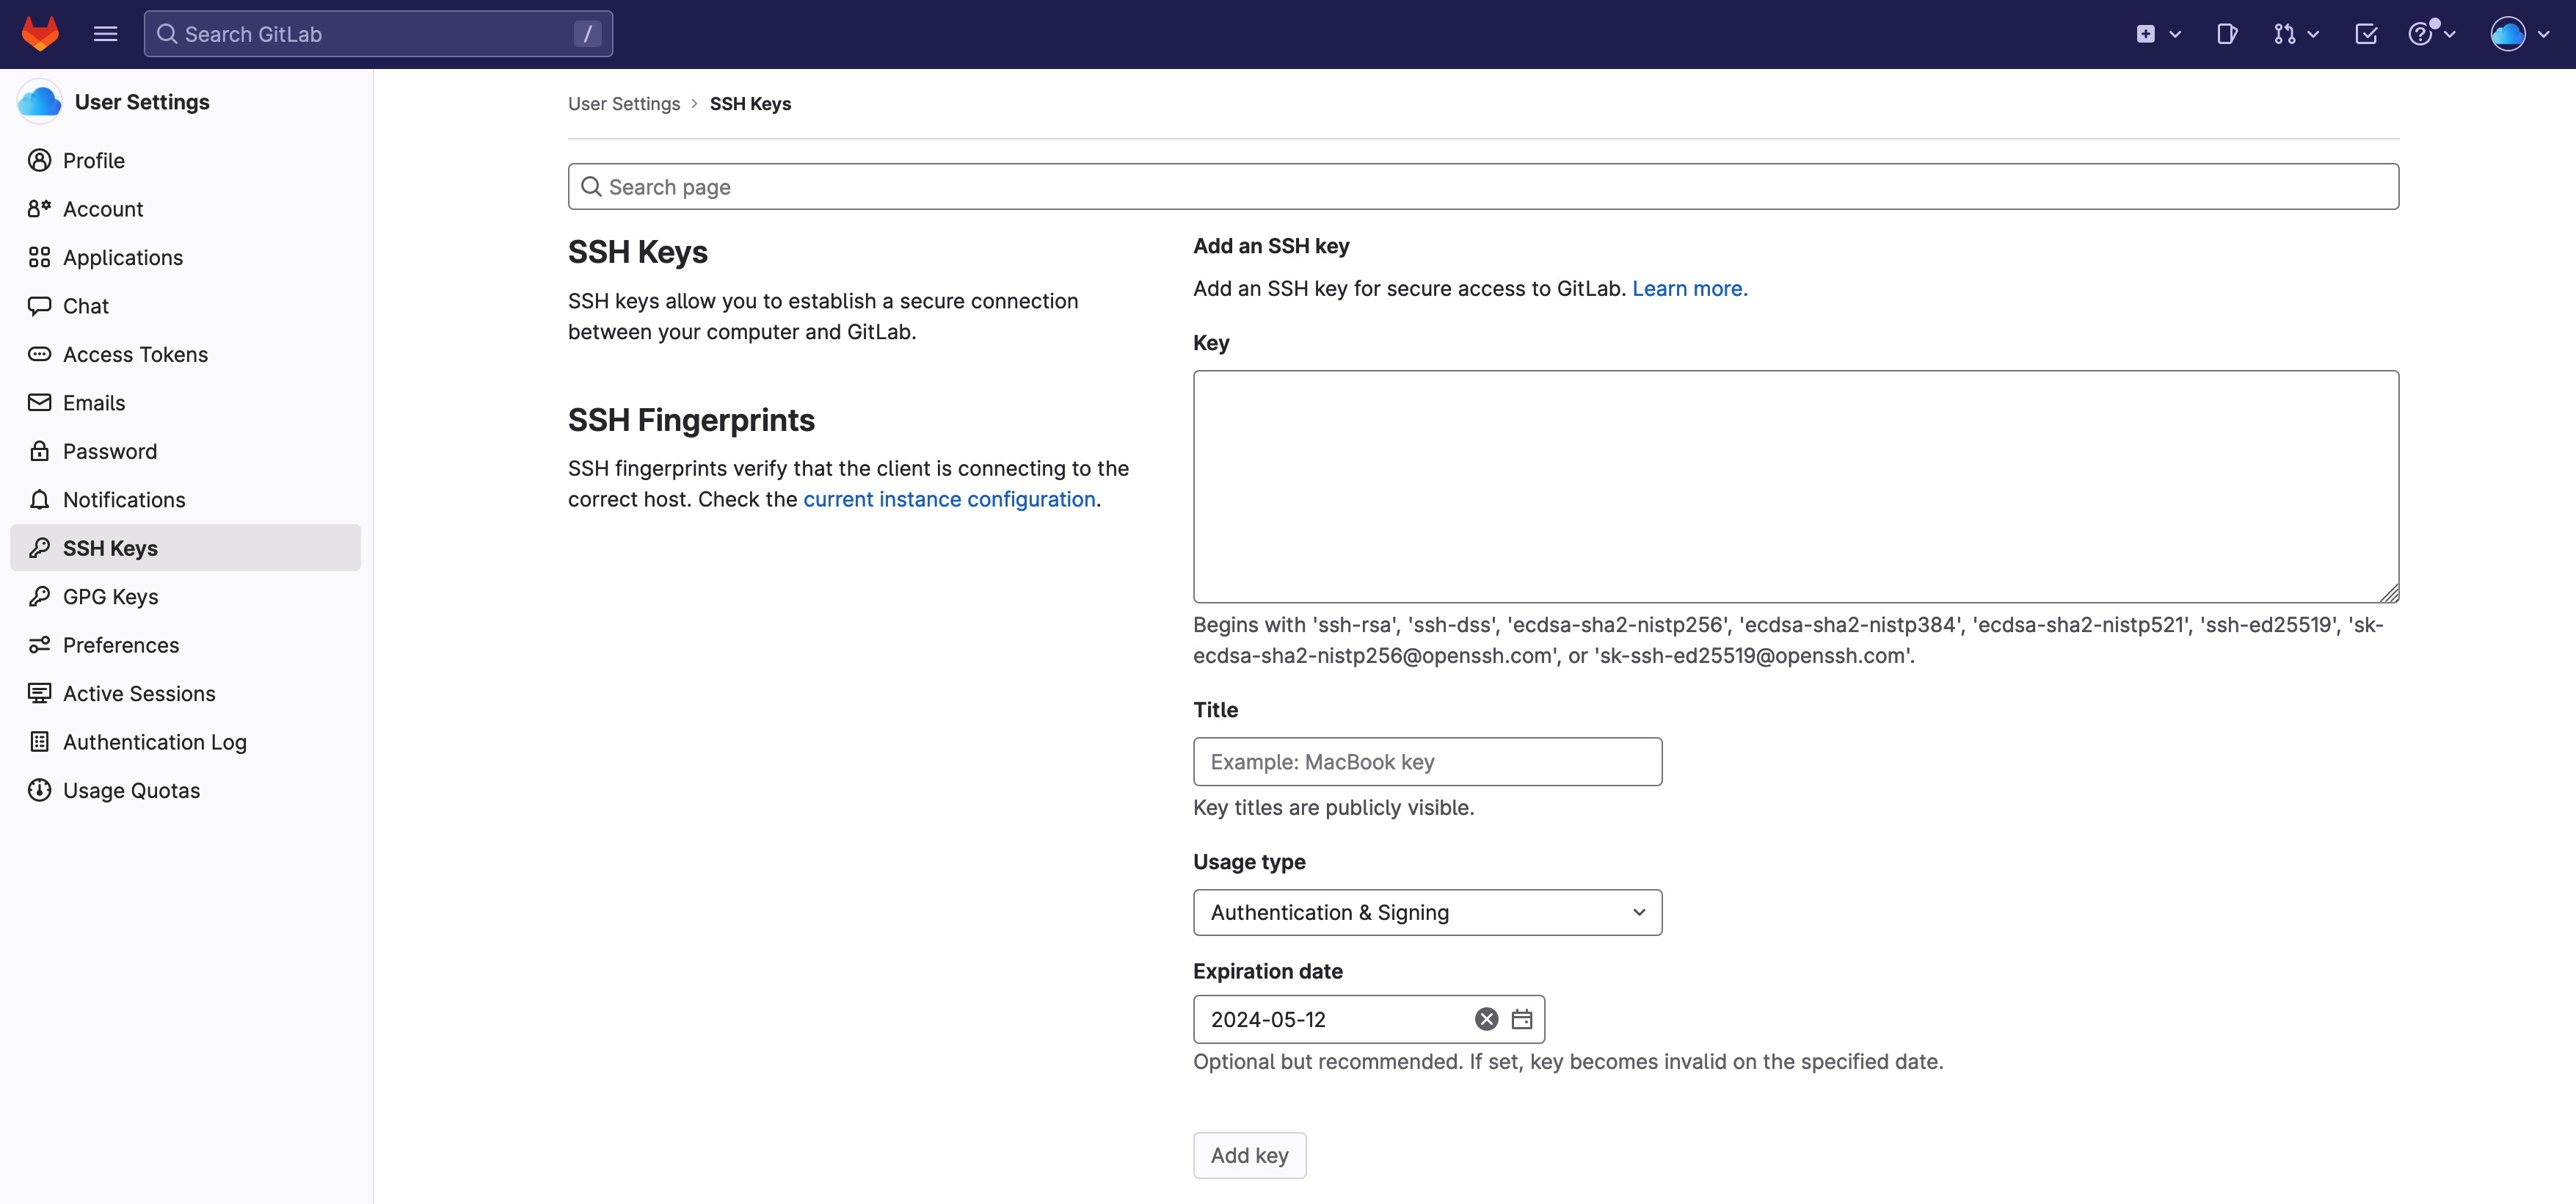Expand the Create new menu chevron

[x=2176, y=33]
